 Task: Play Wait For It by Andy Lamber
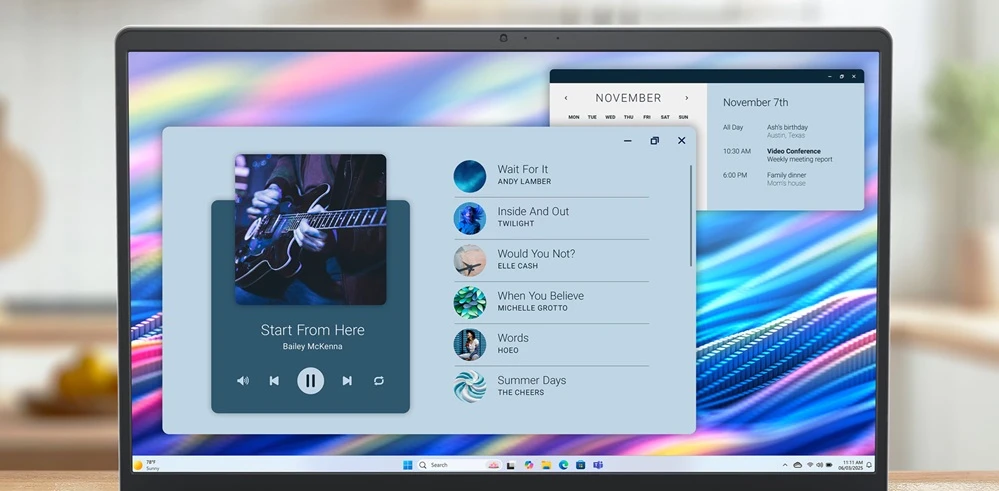coord(551,176)
